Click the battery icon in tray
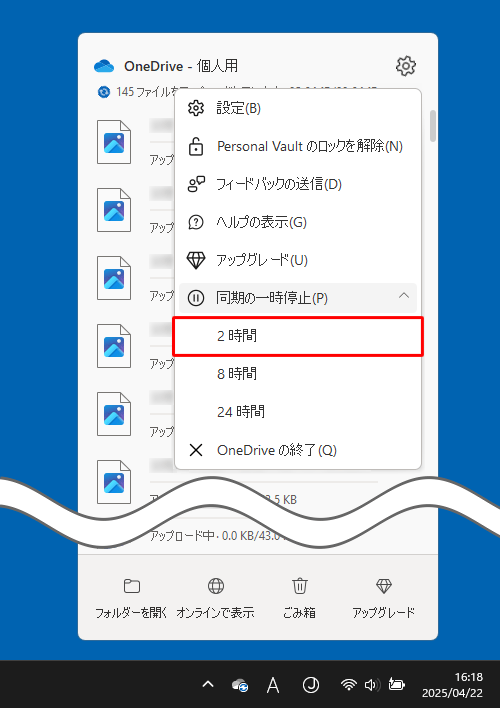The height and width of the screenshot is (708, 500). (397, 685)
